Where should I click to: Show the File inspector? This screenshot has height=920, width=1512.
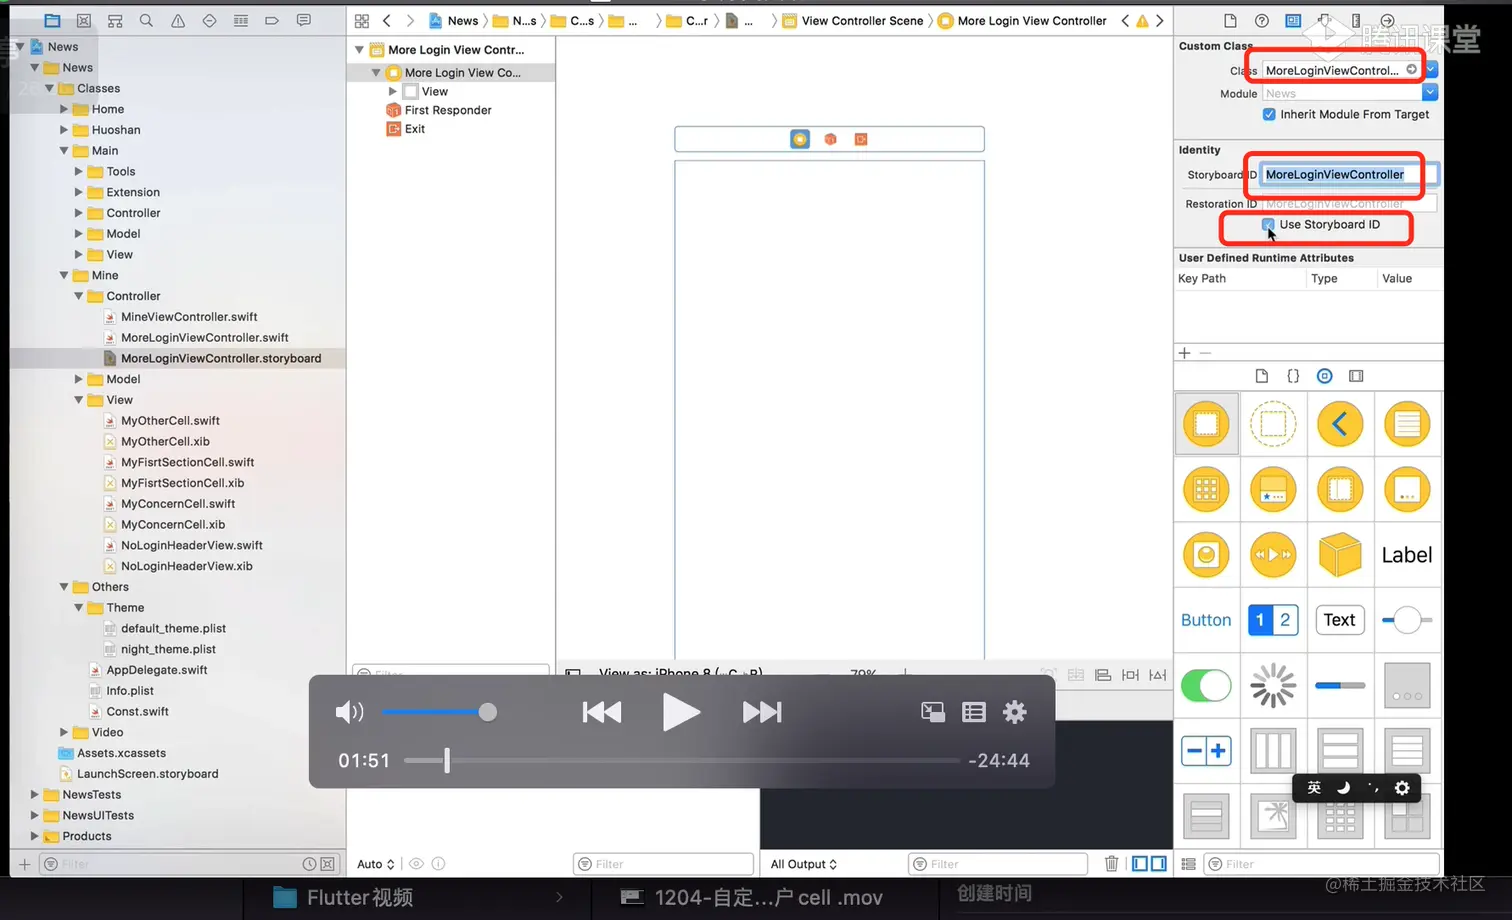[1231, 20]
